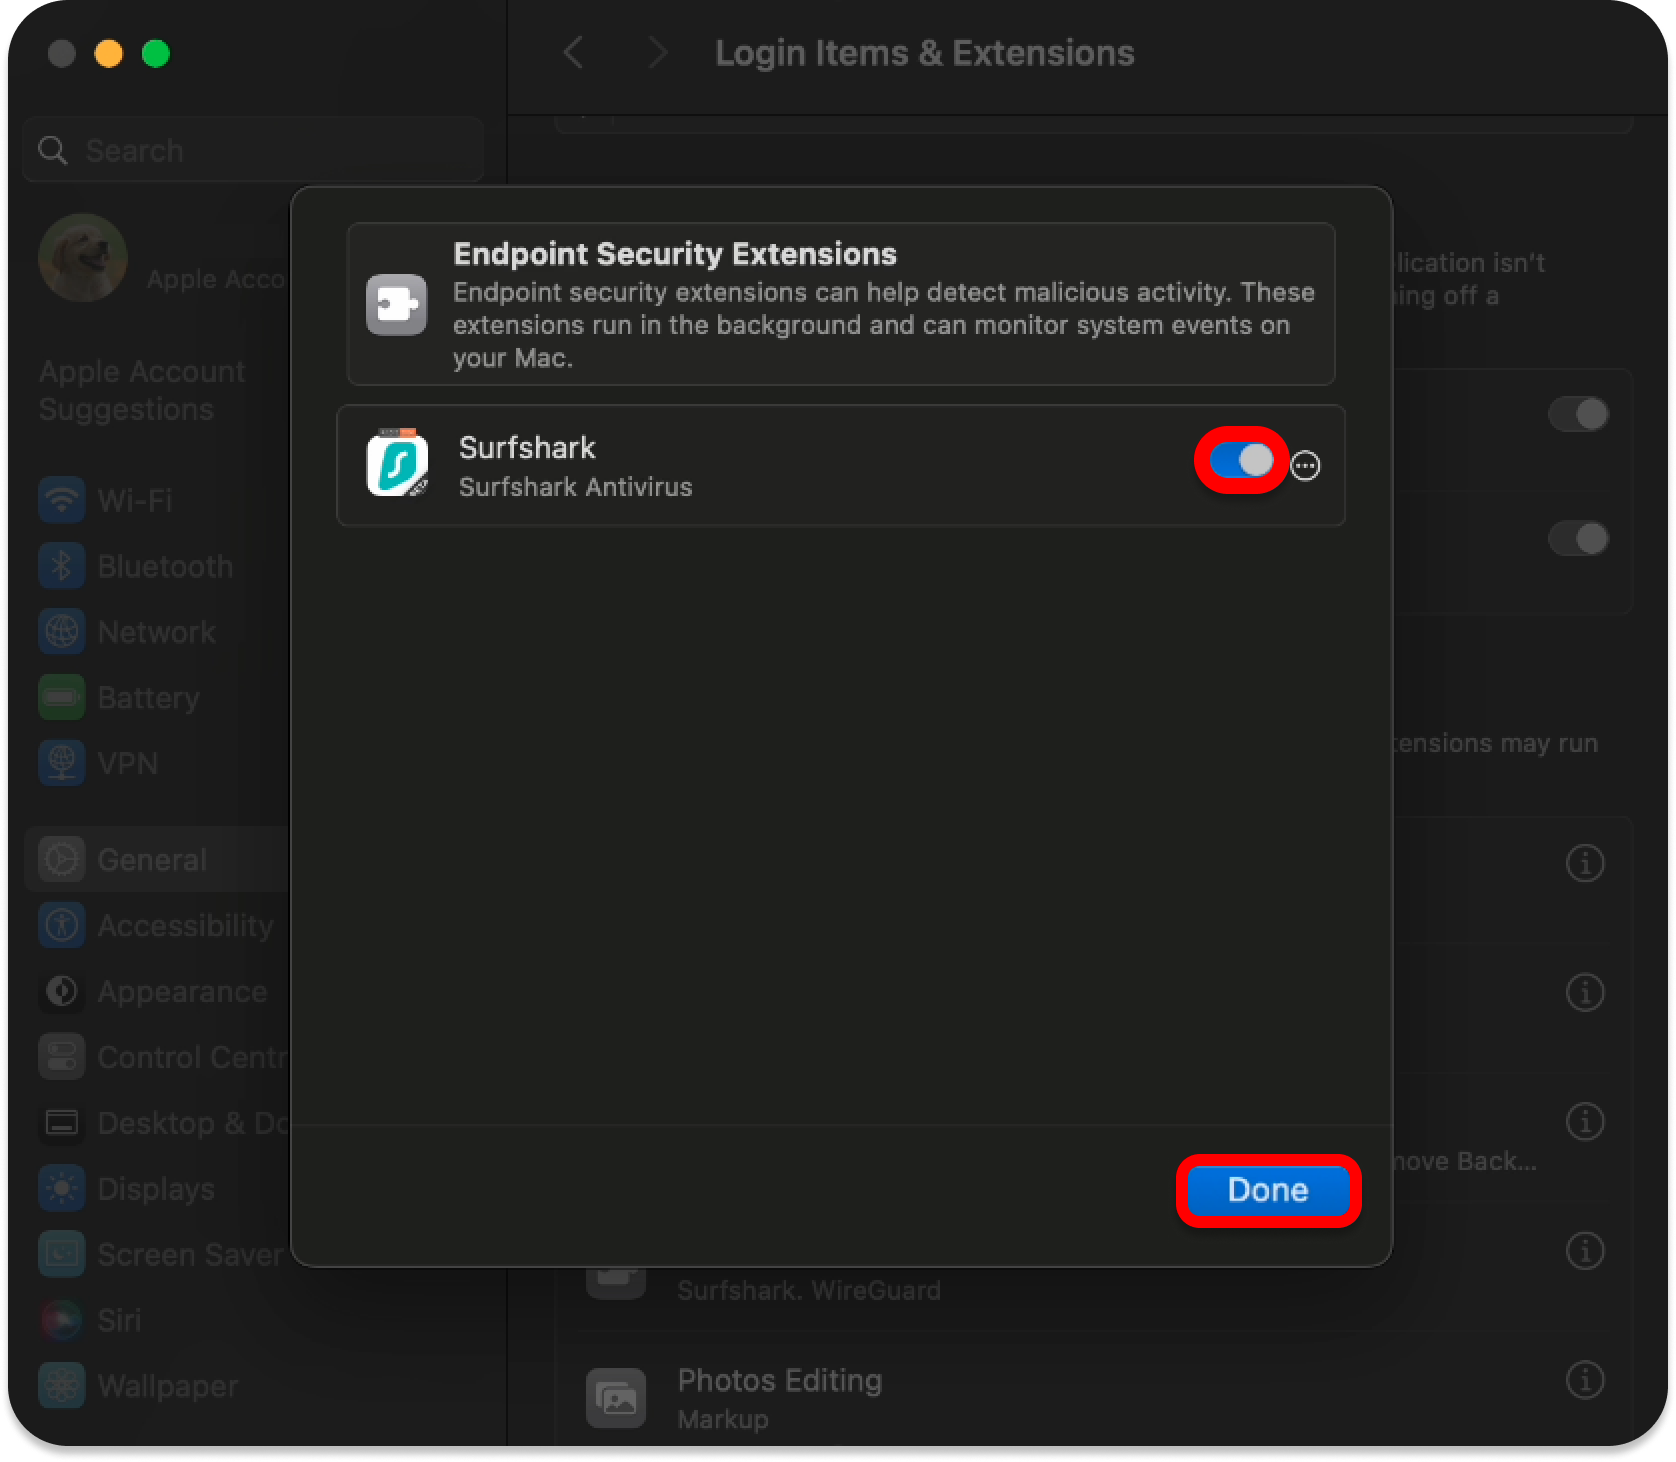Open Surfshark more options ellipsis button
Screen dimensions: 1676x1462
pos(1305,466)
